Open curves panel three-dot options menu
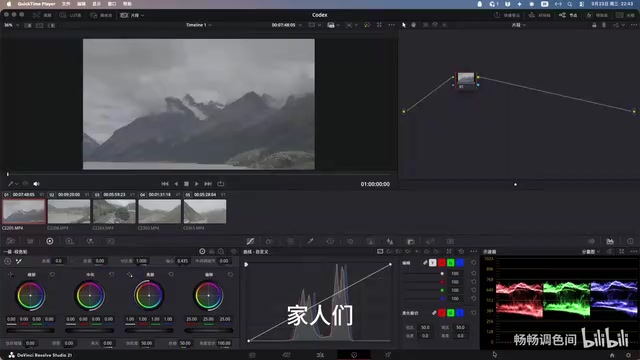 click(x=473, y=251)
